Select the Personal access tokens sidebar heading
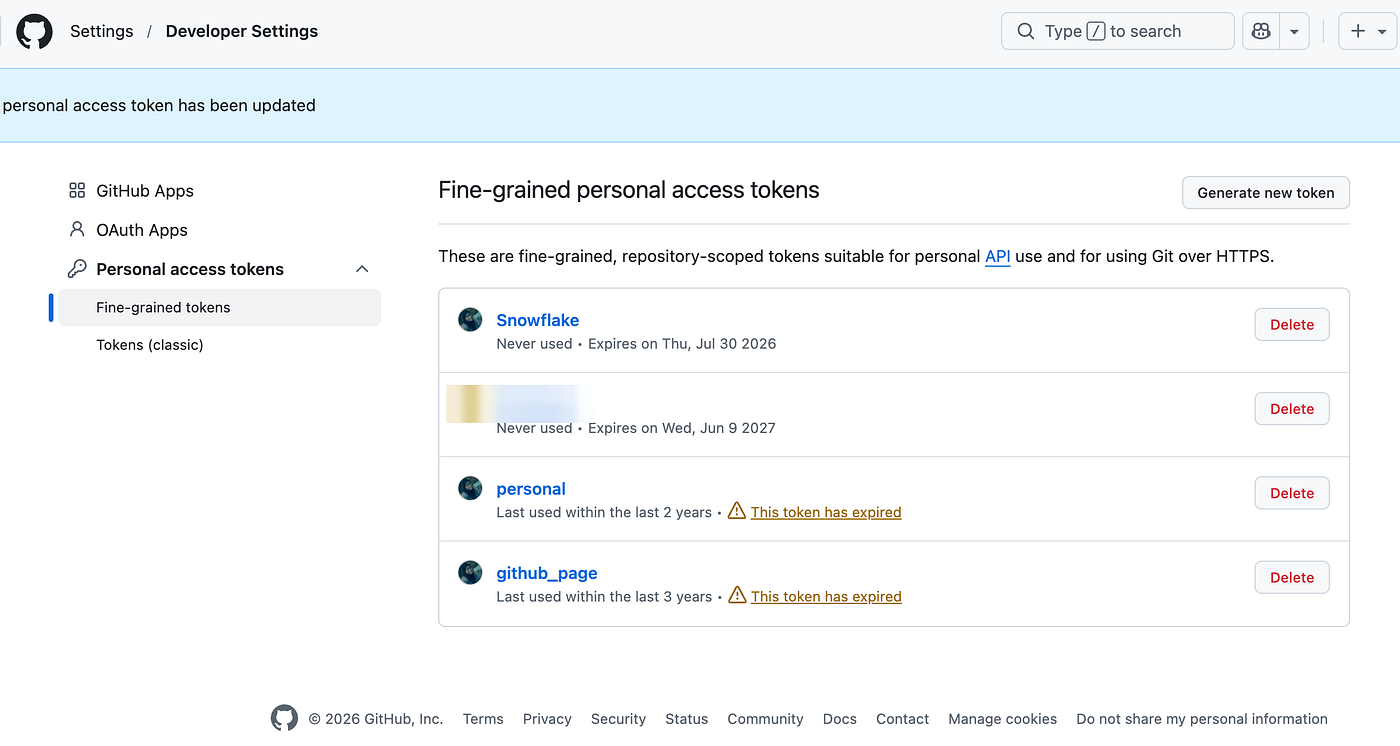Viewport: 1400px width, 746px height. click(x=190, y=269)
